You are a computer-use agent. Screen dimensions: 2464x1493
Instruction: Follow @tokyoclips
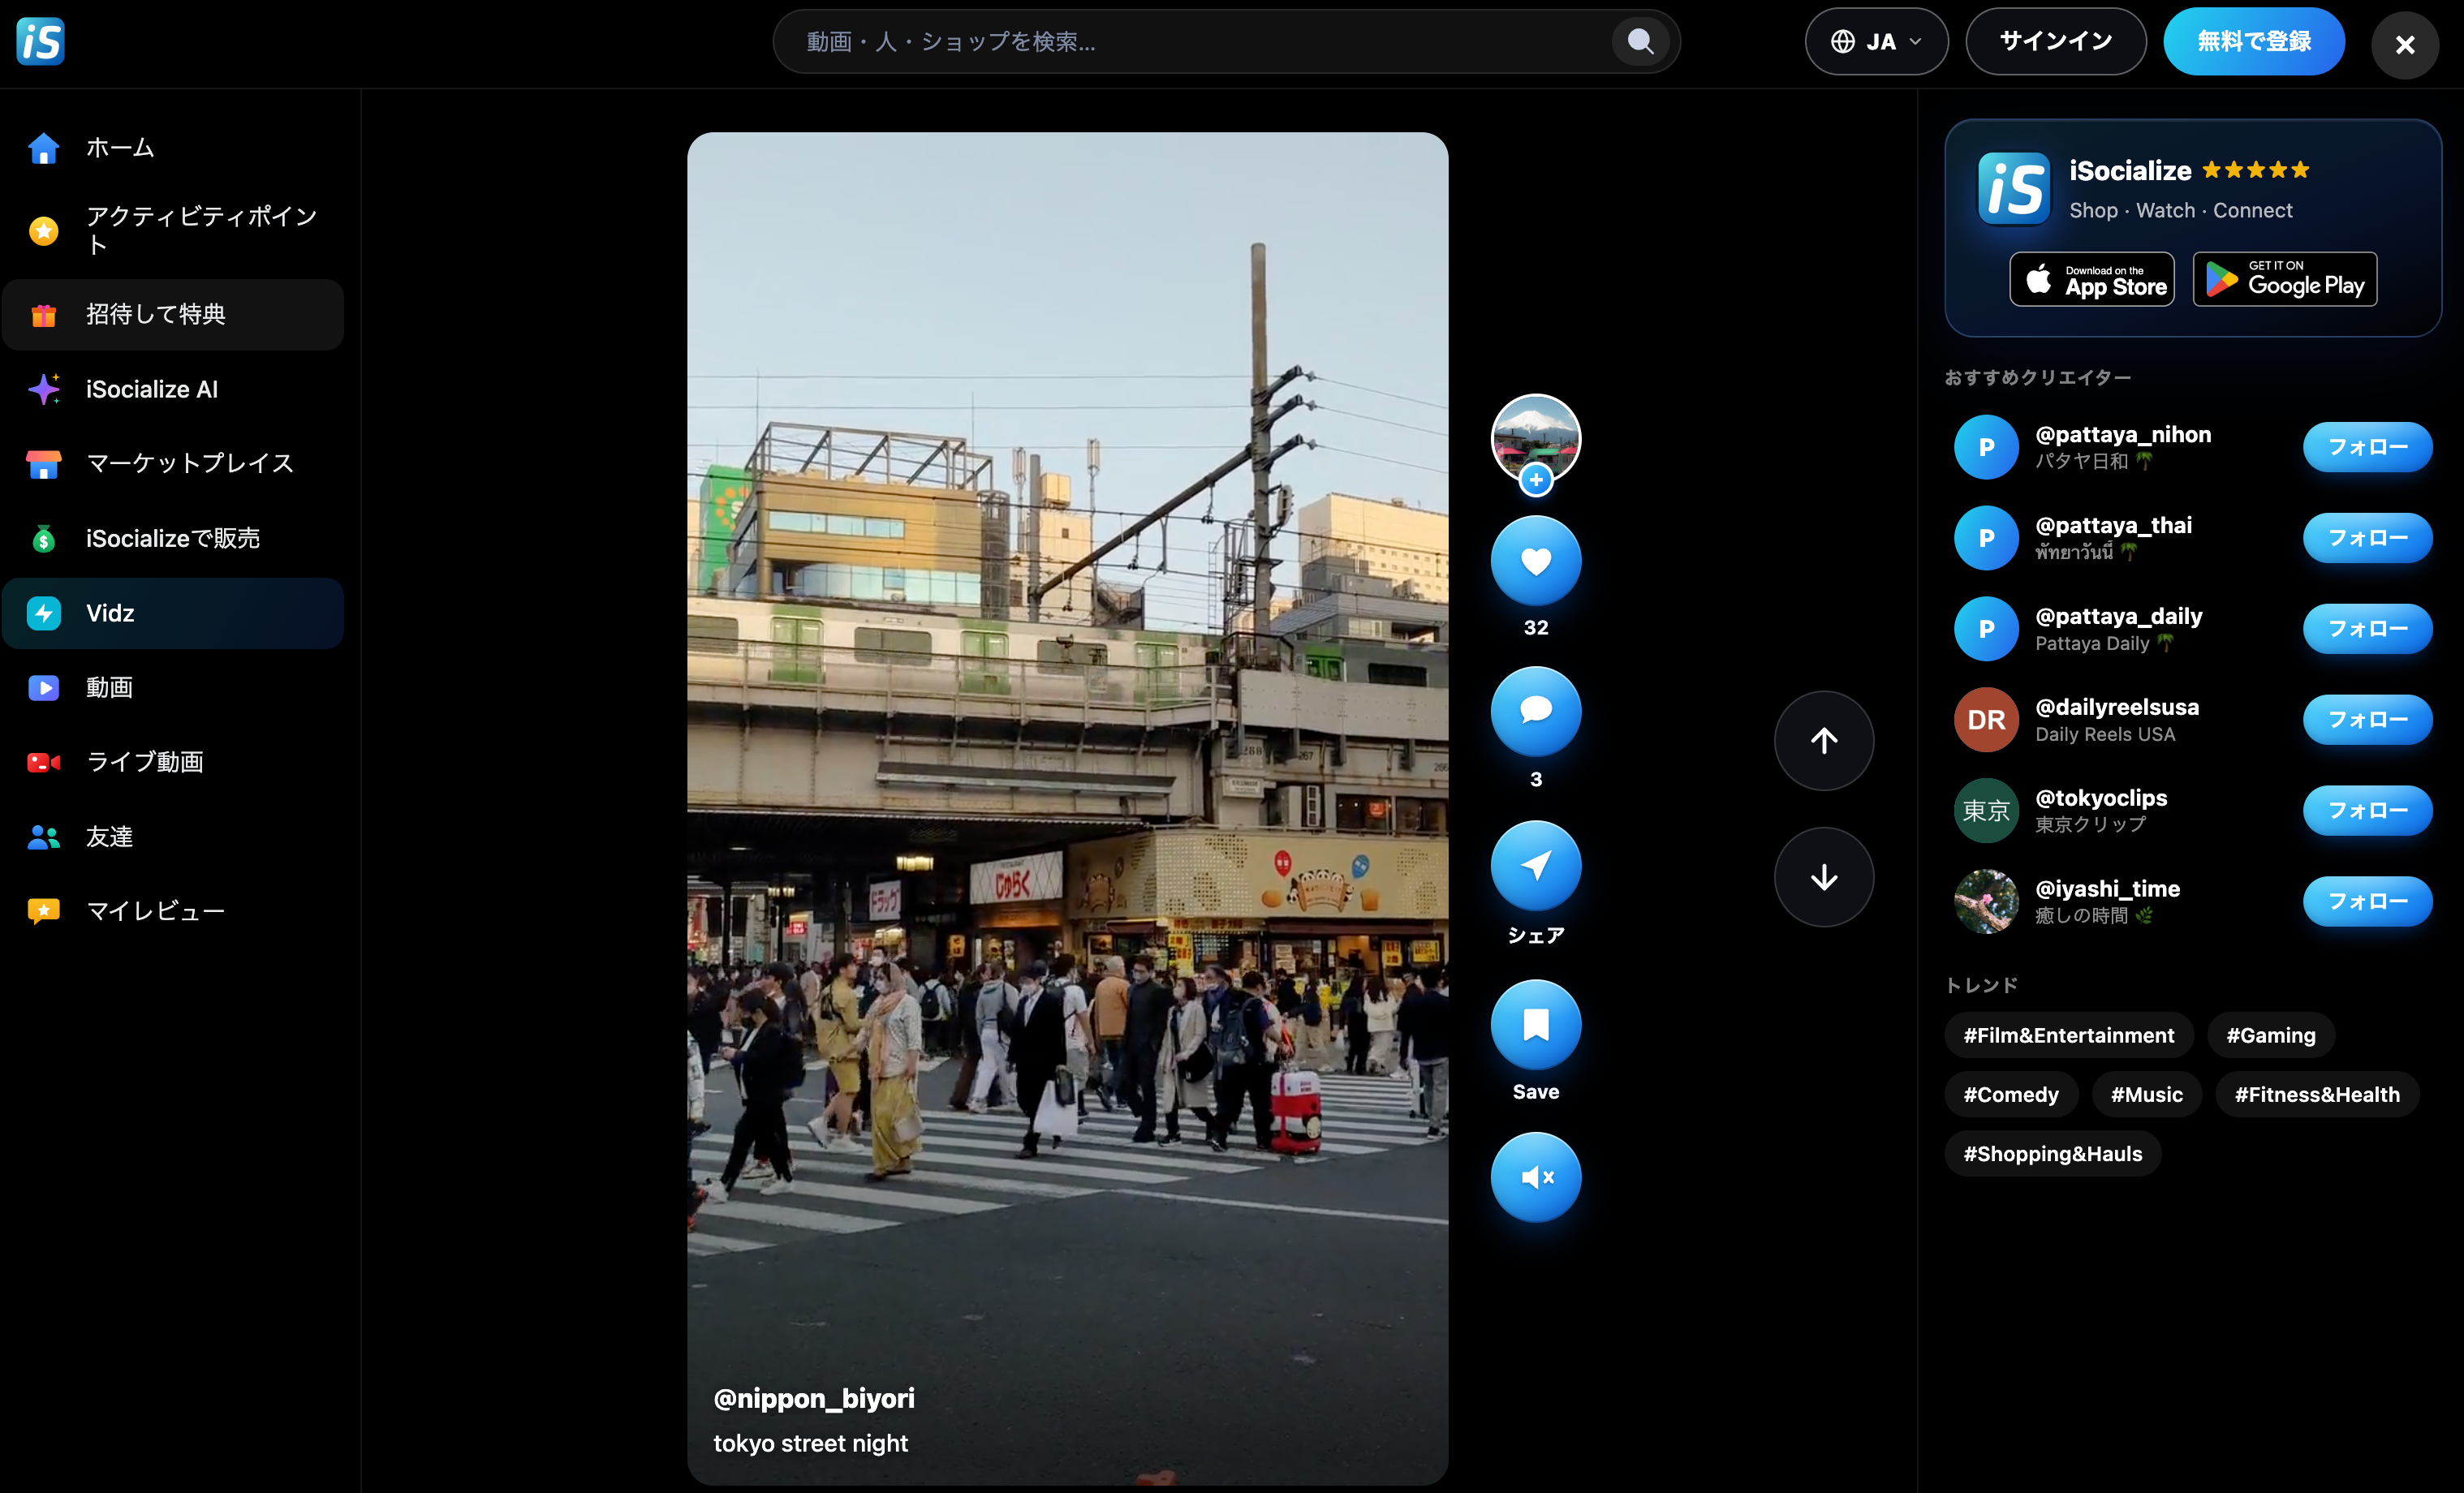(x=2367, y=811)
